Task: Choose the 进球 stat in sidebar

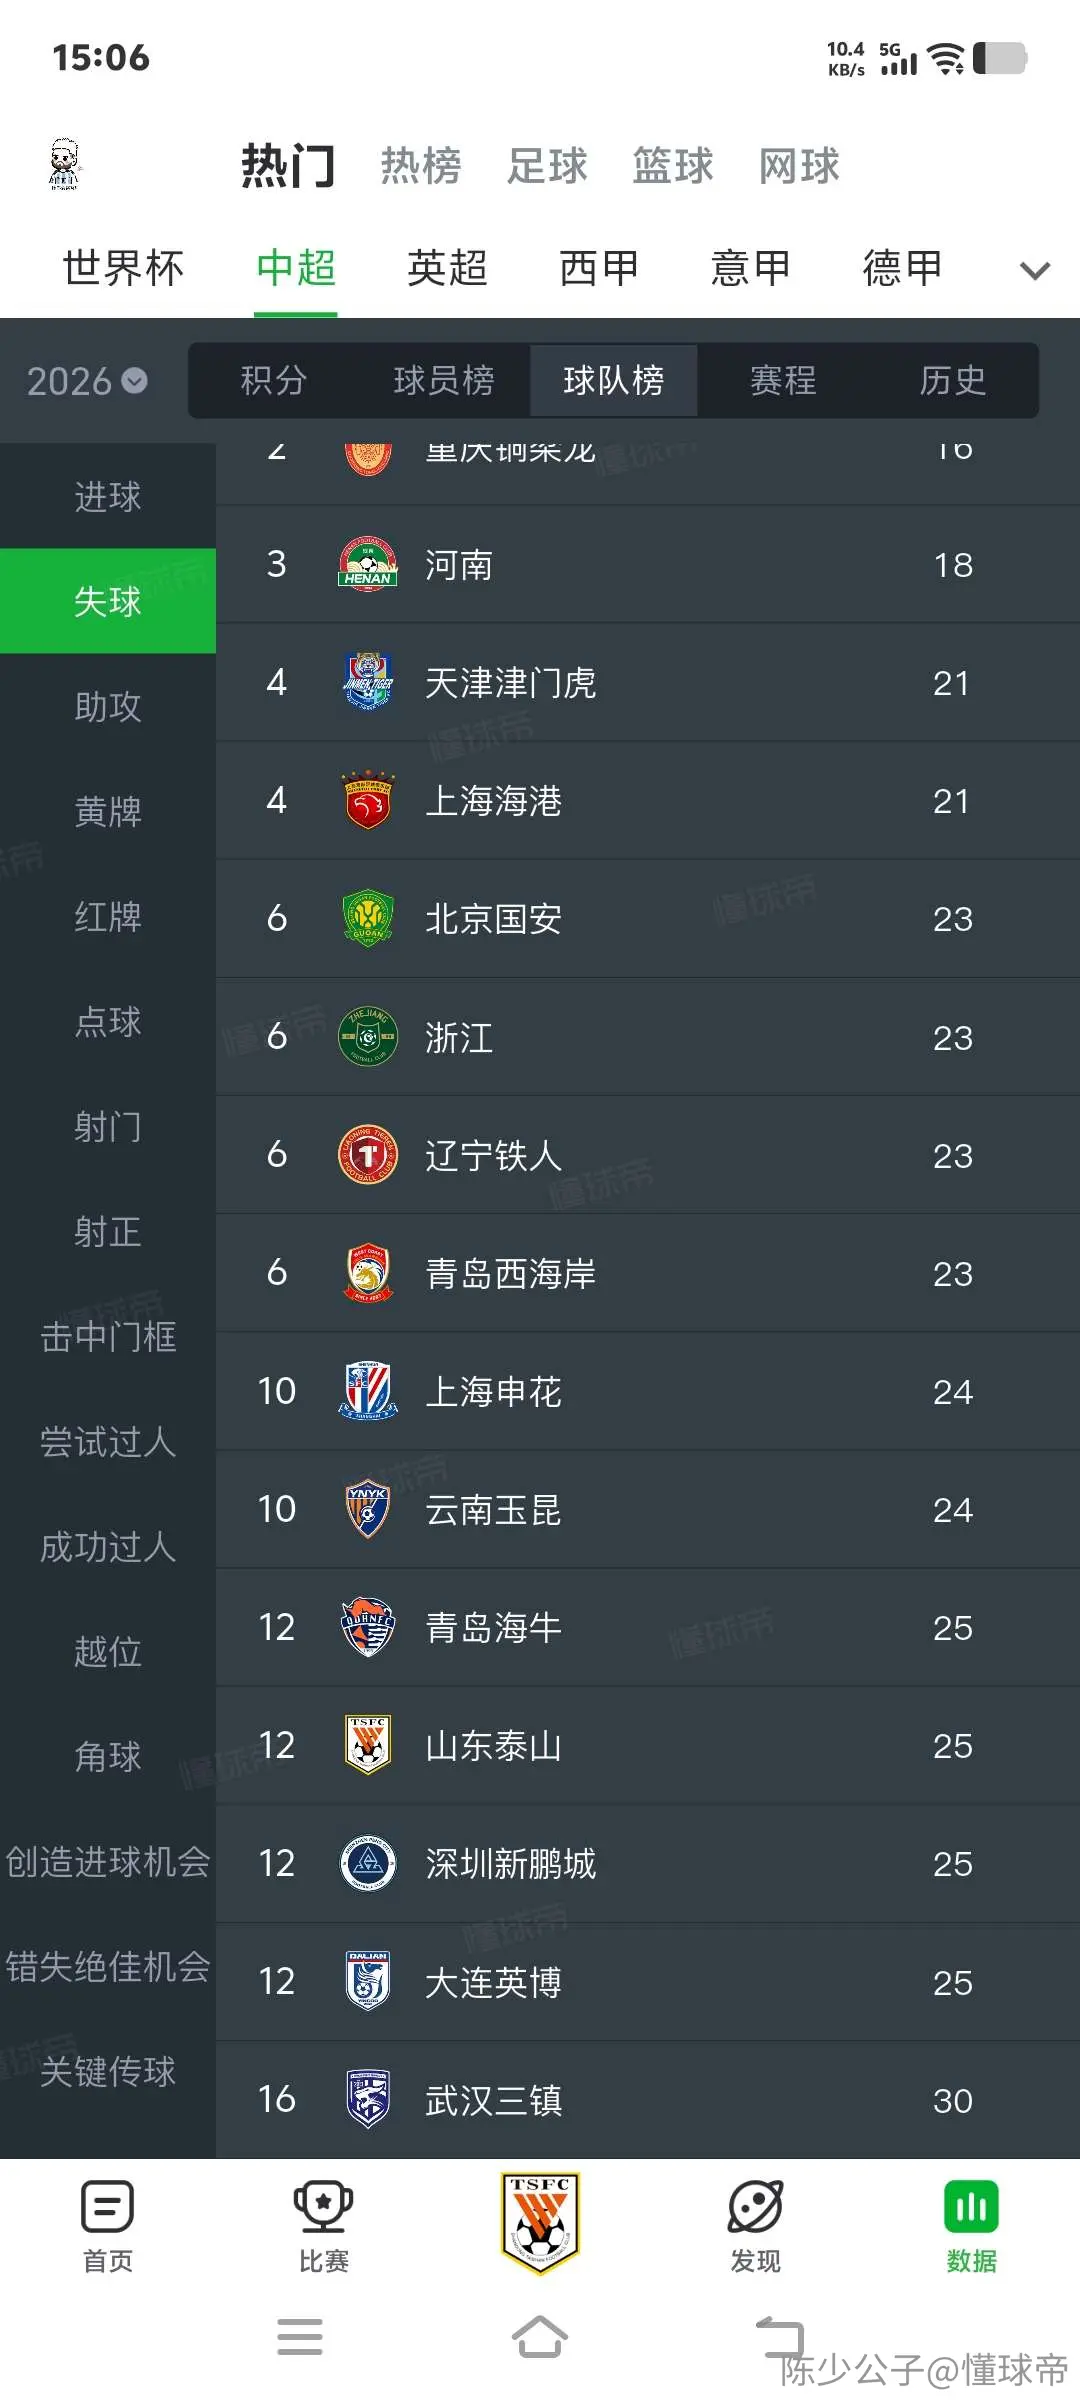Action: pos(108,497)
